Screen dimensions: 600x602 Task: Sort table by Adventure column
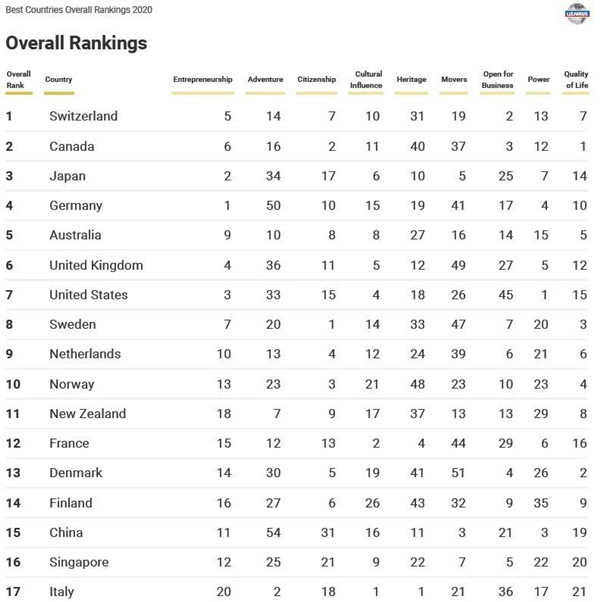pos(265,79)
